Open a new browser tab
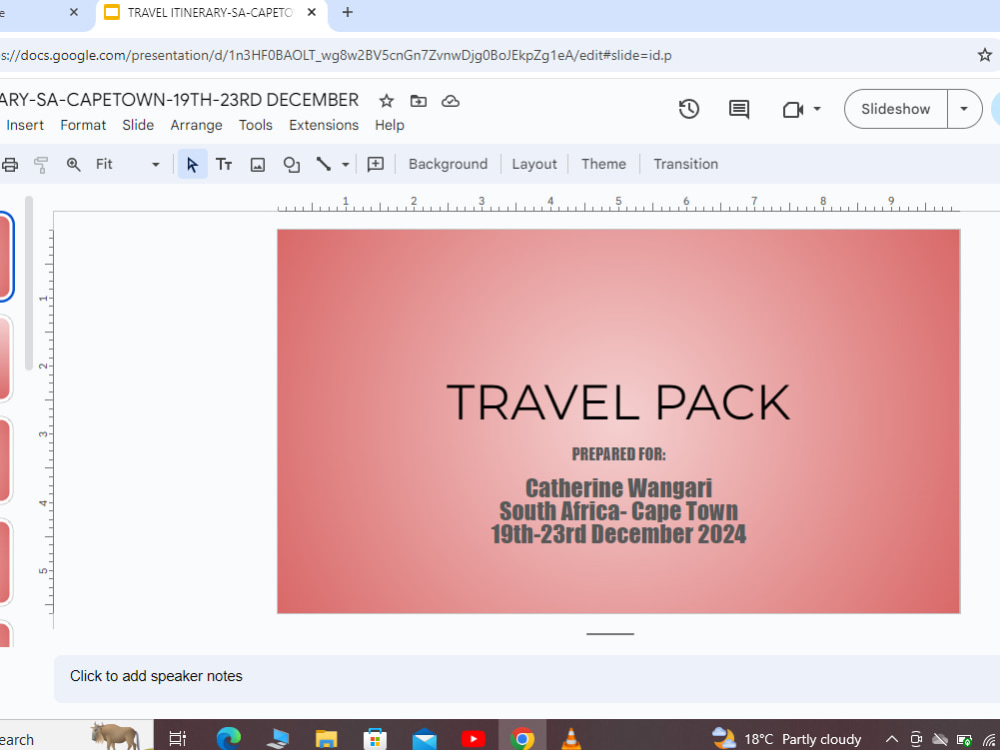 (348, 12)
